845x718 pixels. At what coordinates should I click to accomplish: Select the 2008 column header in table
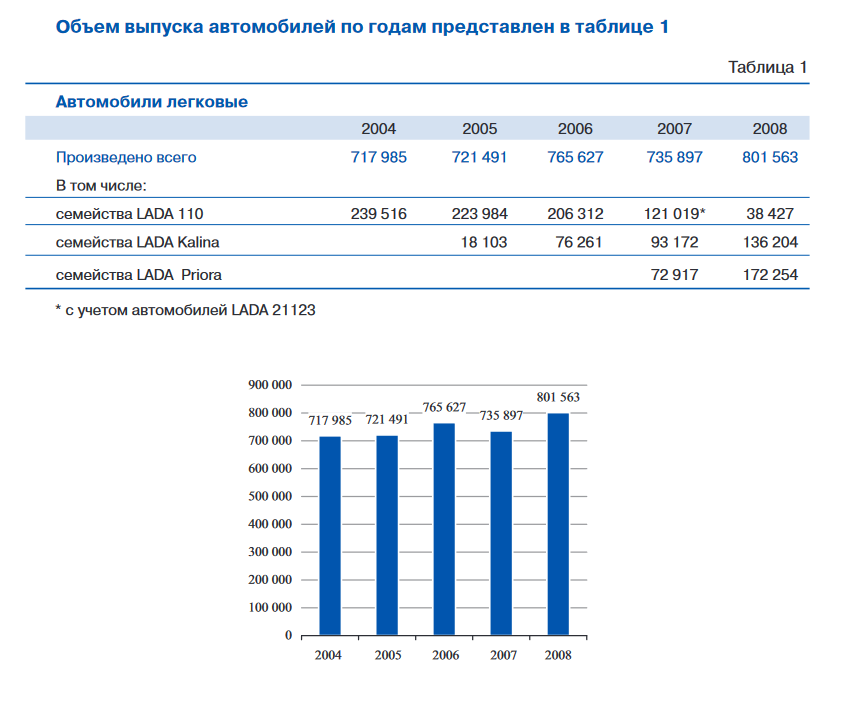pos(770,129)
